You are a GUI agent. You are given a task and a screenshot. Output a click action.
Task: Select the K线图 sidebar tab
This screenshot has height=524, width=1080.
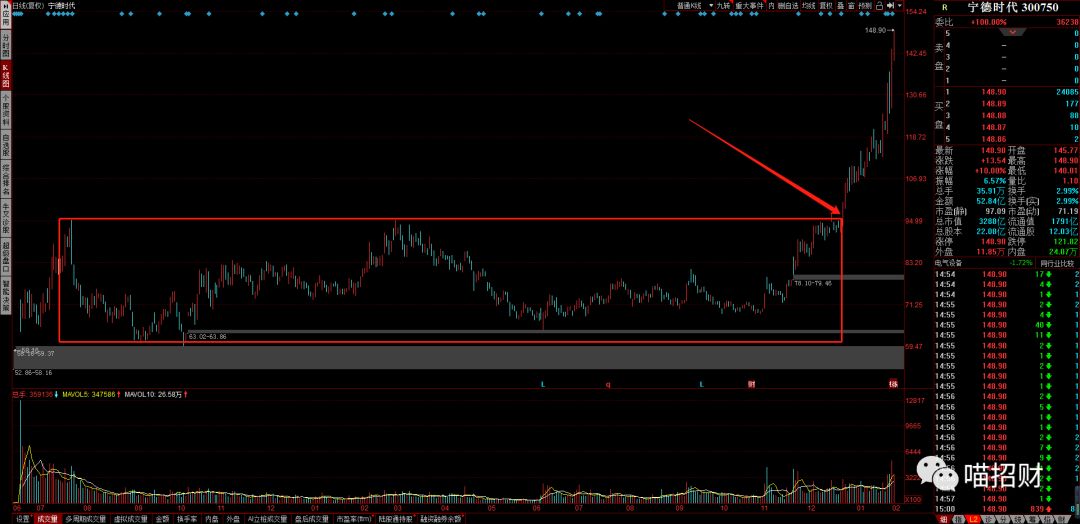pos(6,76)
